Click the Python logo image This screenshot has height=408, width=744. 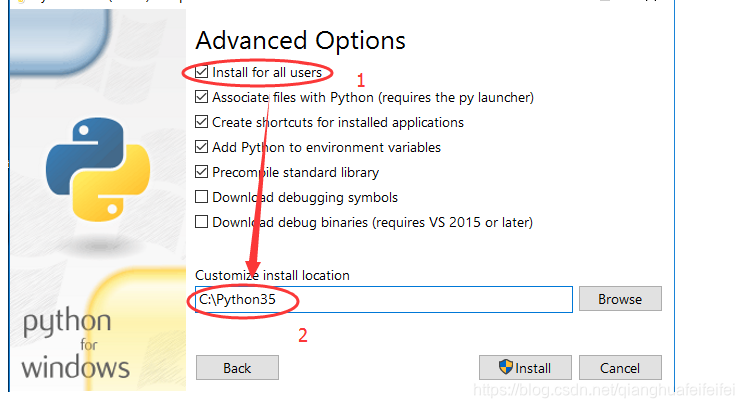98,169
